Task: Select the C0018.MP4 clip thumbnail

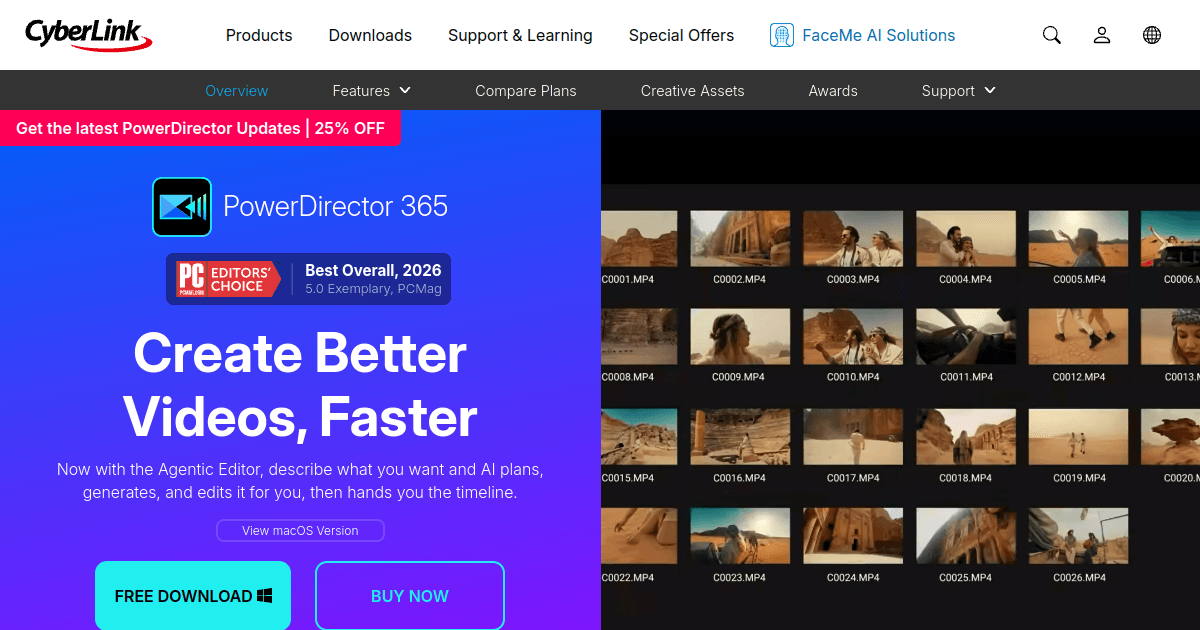Action: (x=966, y=437)
